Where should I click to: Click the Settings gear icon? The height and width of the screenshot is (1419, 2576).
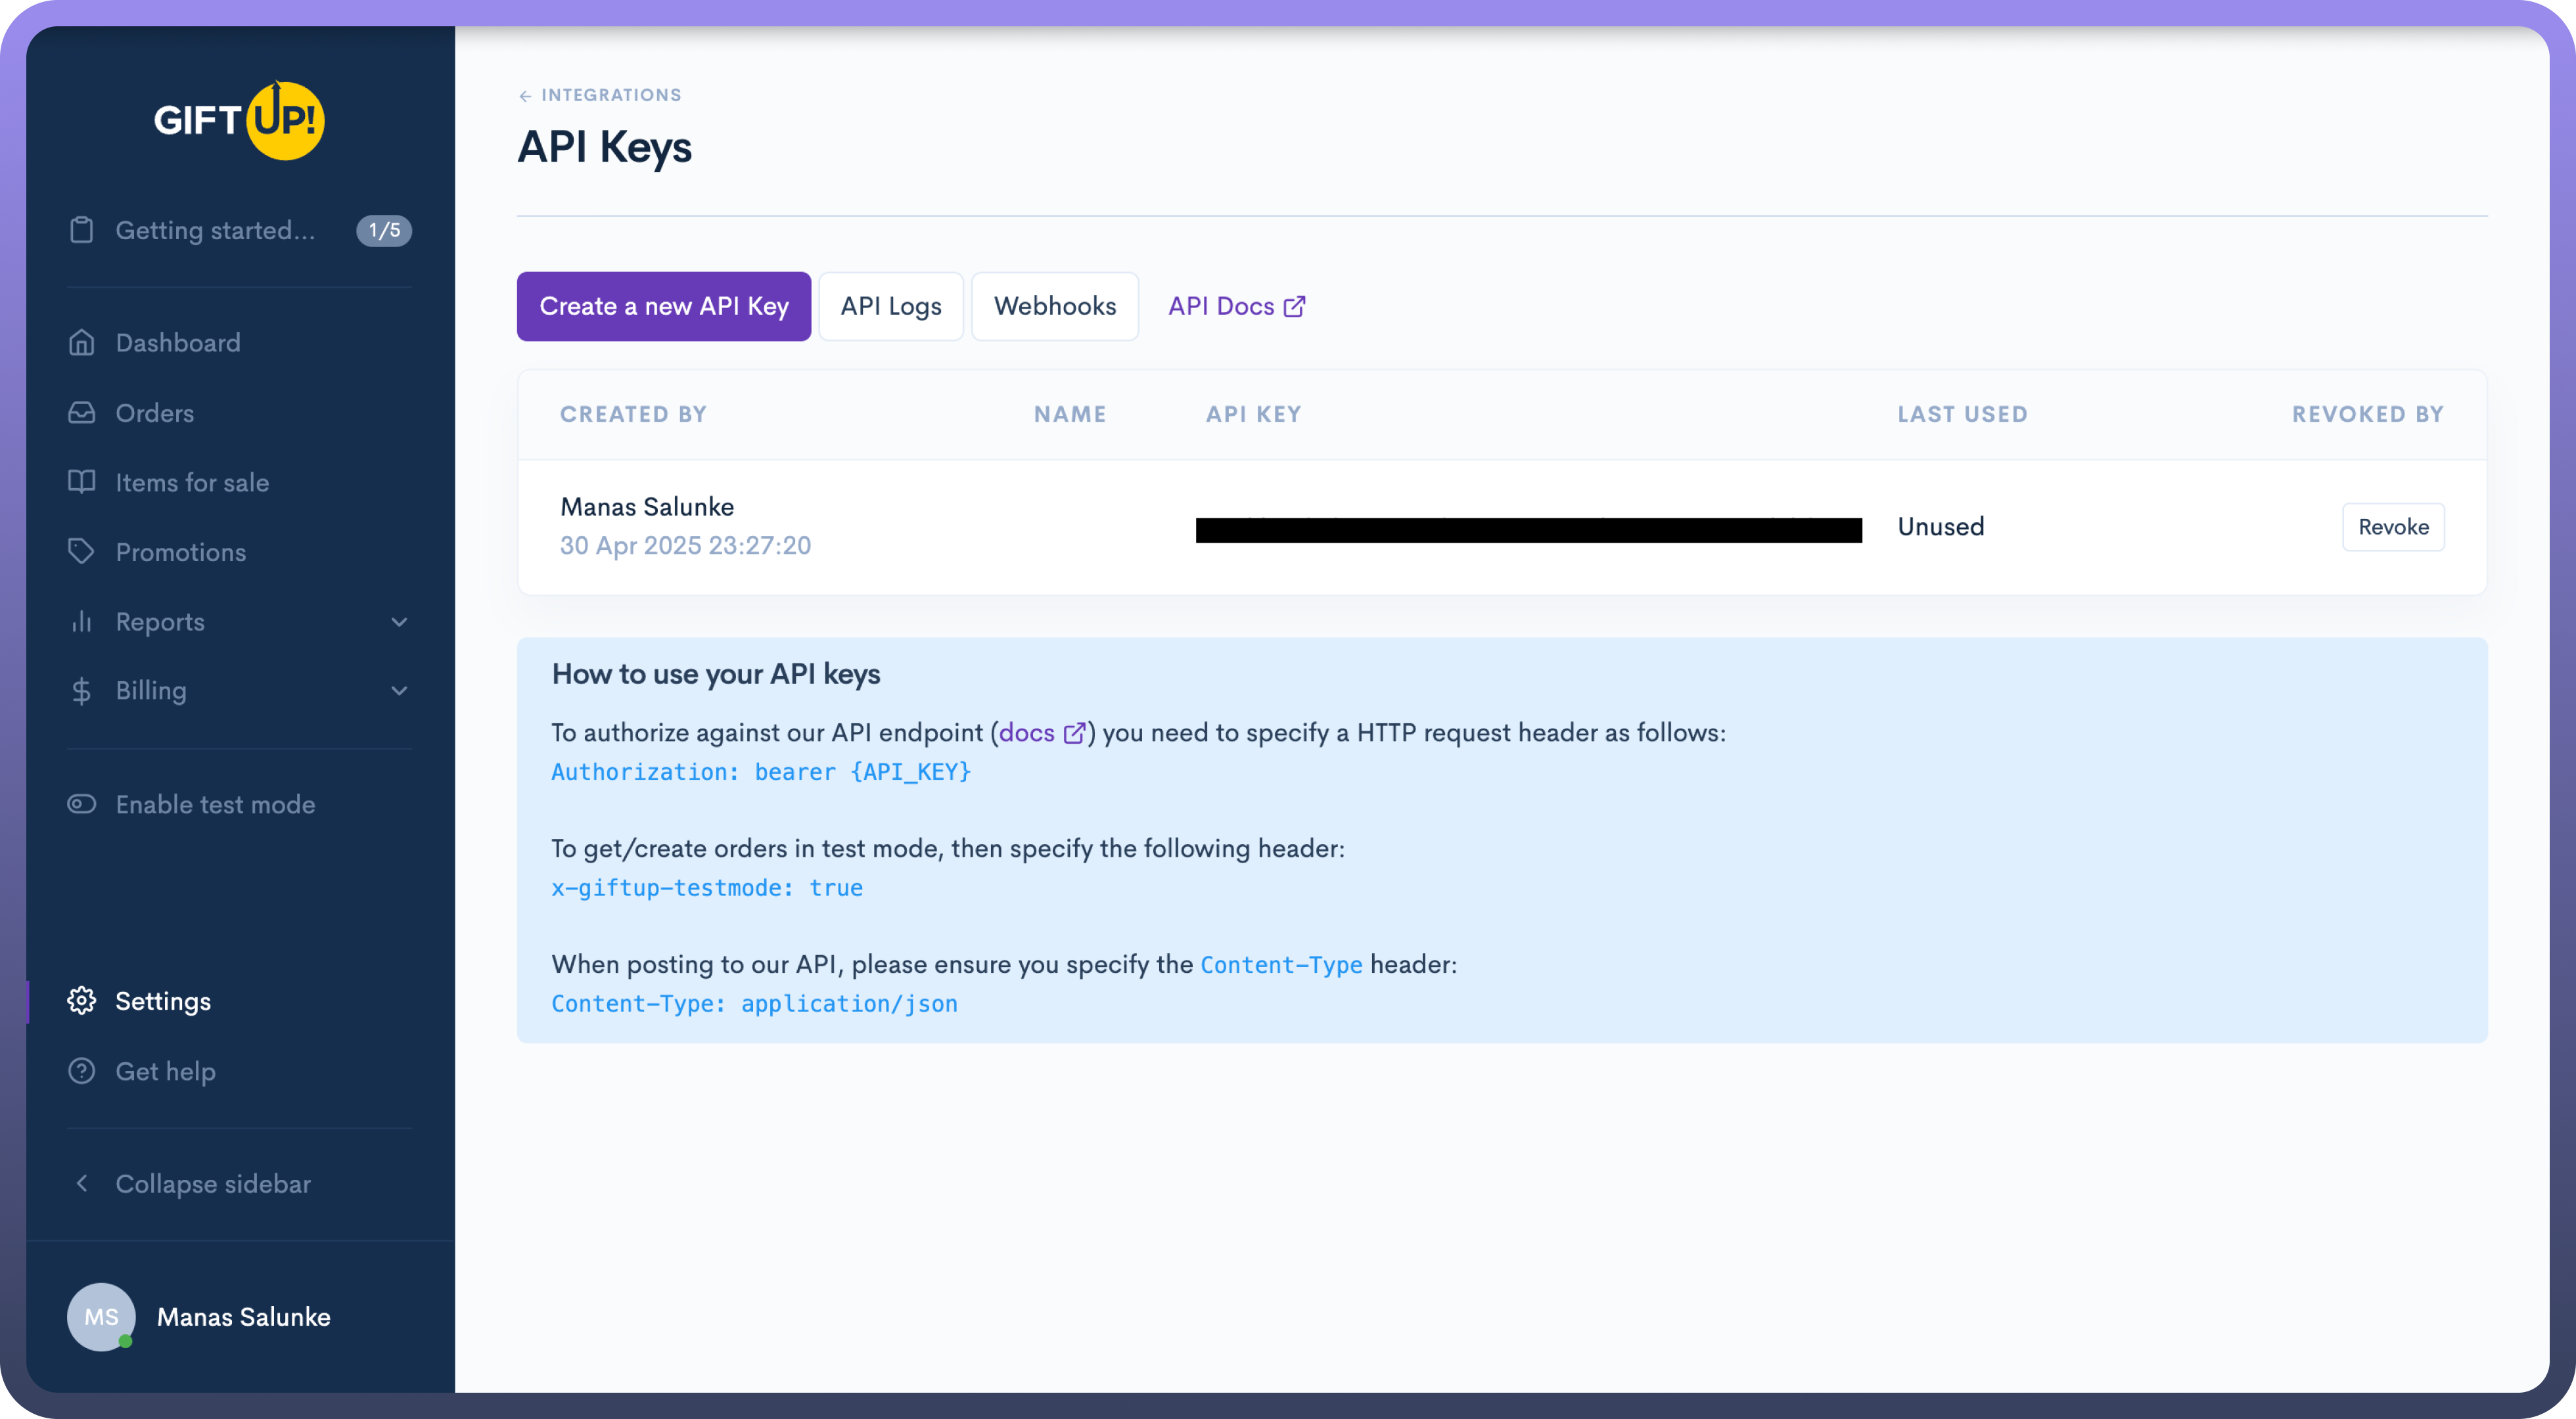coord(81,1001)
